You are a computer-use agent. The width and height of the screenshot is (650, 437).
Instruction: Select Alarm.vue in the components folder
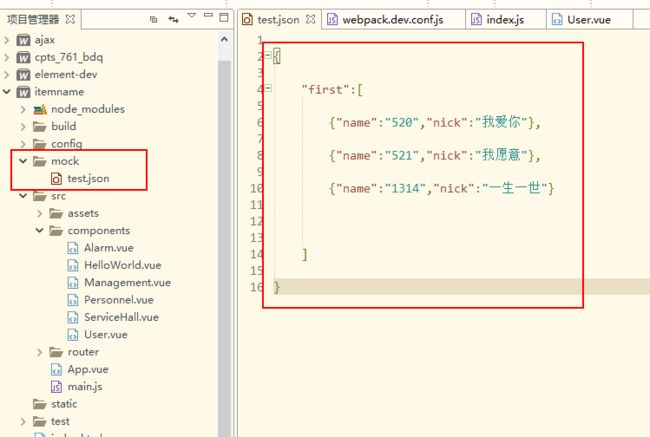[x=109, y=248]
